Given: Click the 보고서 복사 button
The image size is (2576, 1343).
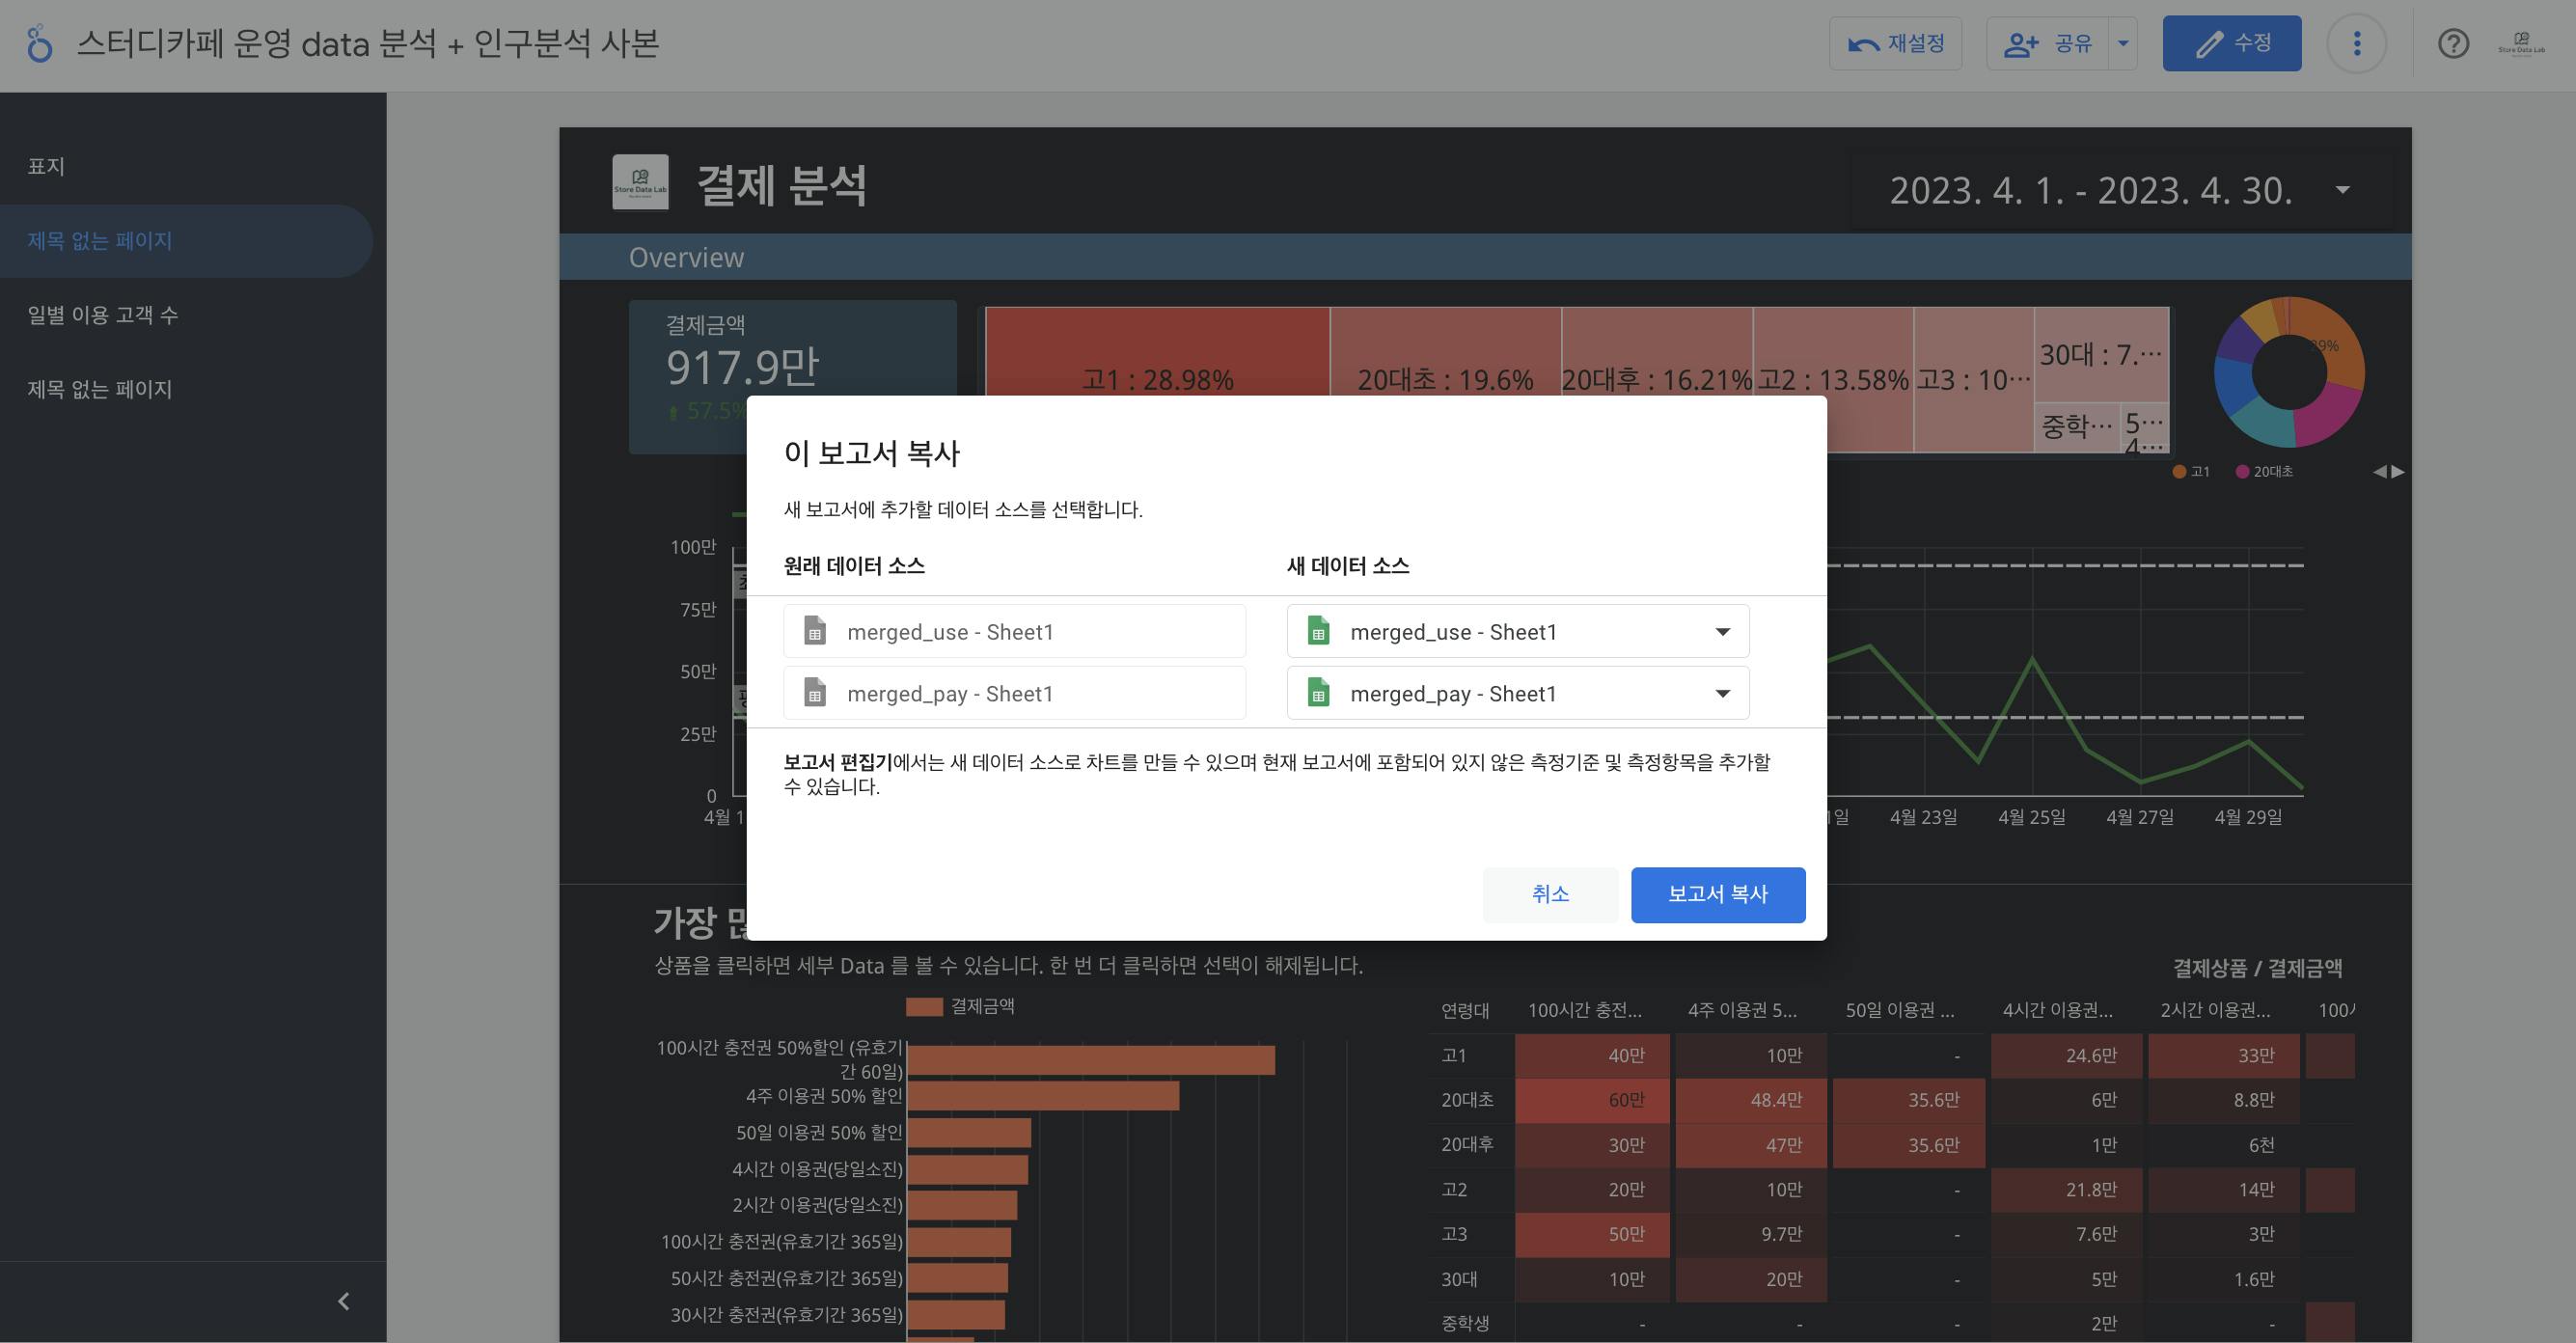Looking at the screenshot, I should coord(1717,894).
